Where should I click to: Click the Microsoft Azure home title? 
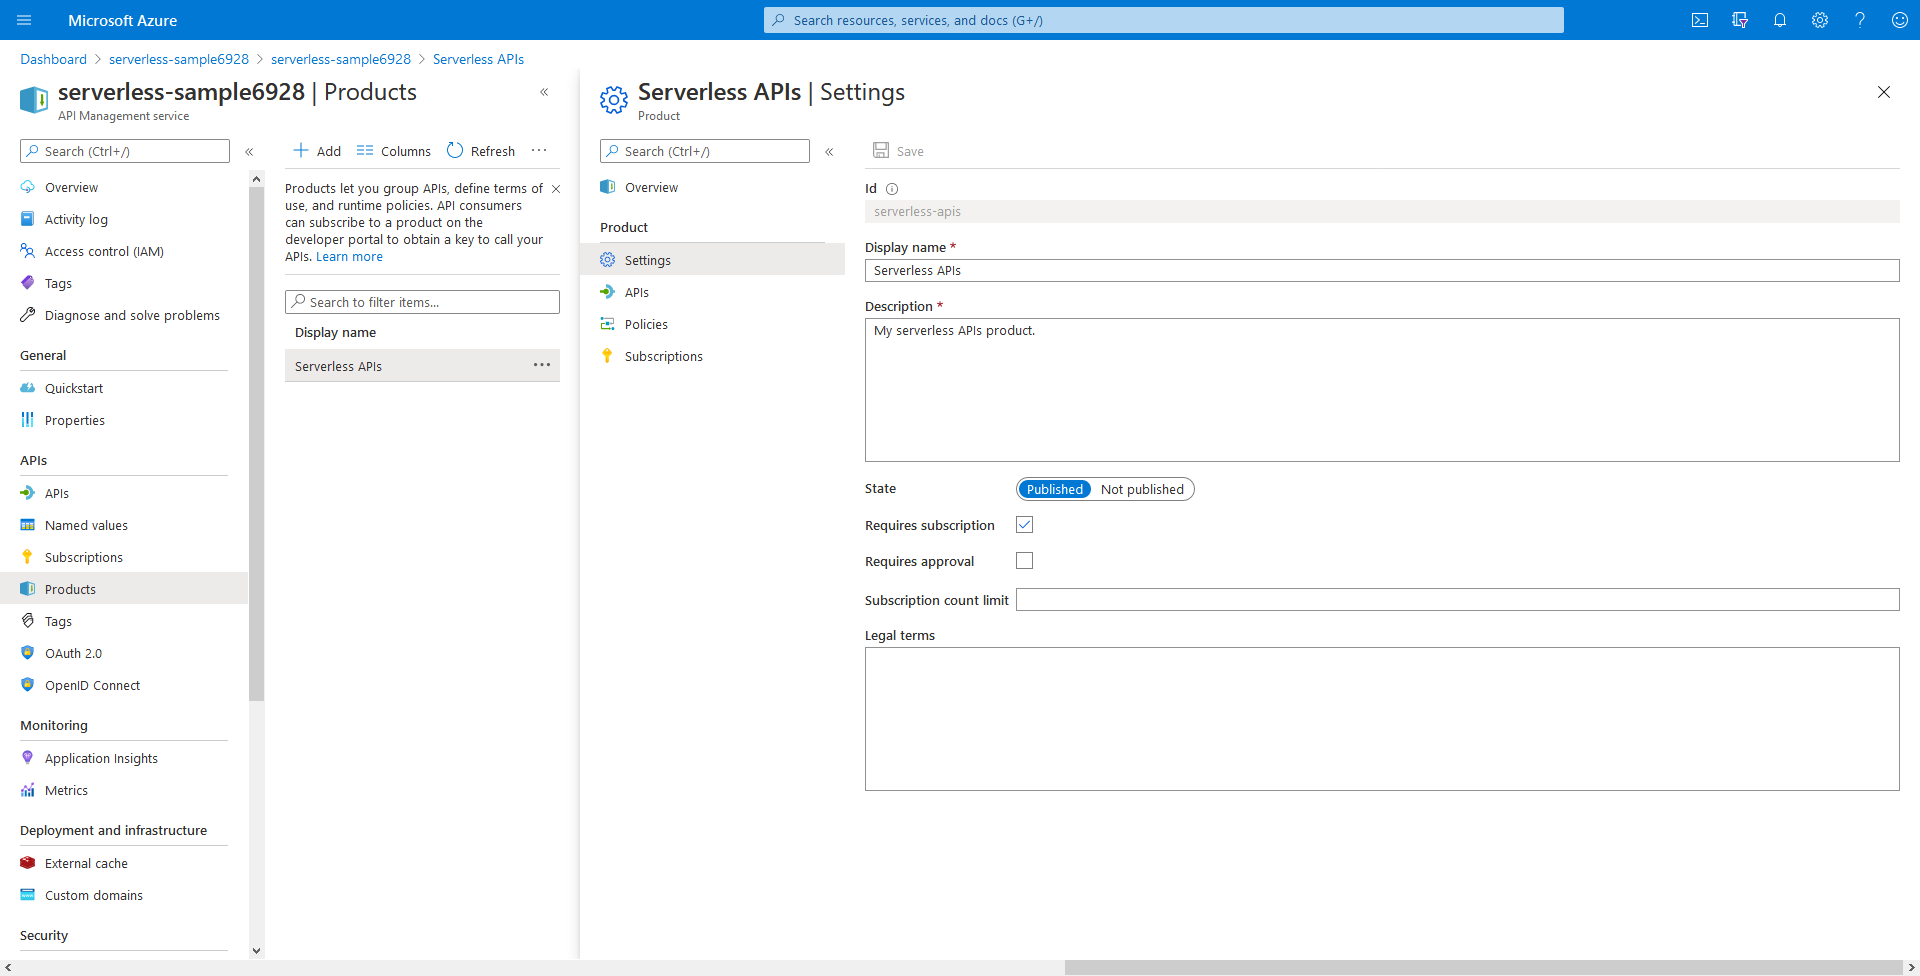[x=122, y=20]
